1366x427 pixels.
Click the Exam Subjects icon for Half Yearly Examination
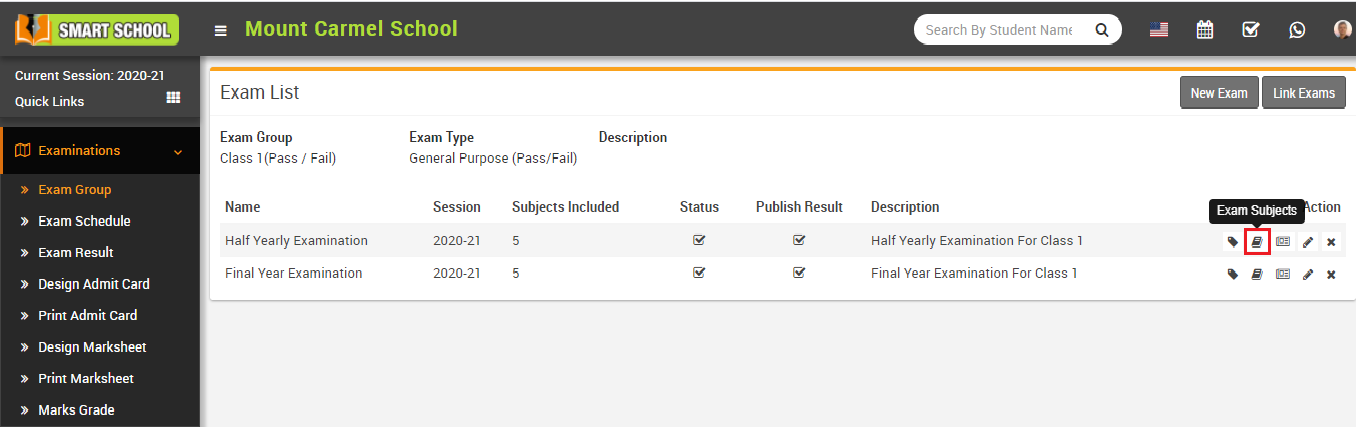point(1257,241)
